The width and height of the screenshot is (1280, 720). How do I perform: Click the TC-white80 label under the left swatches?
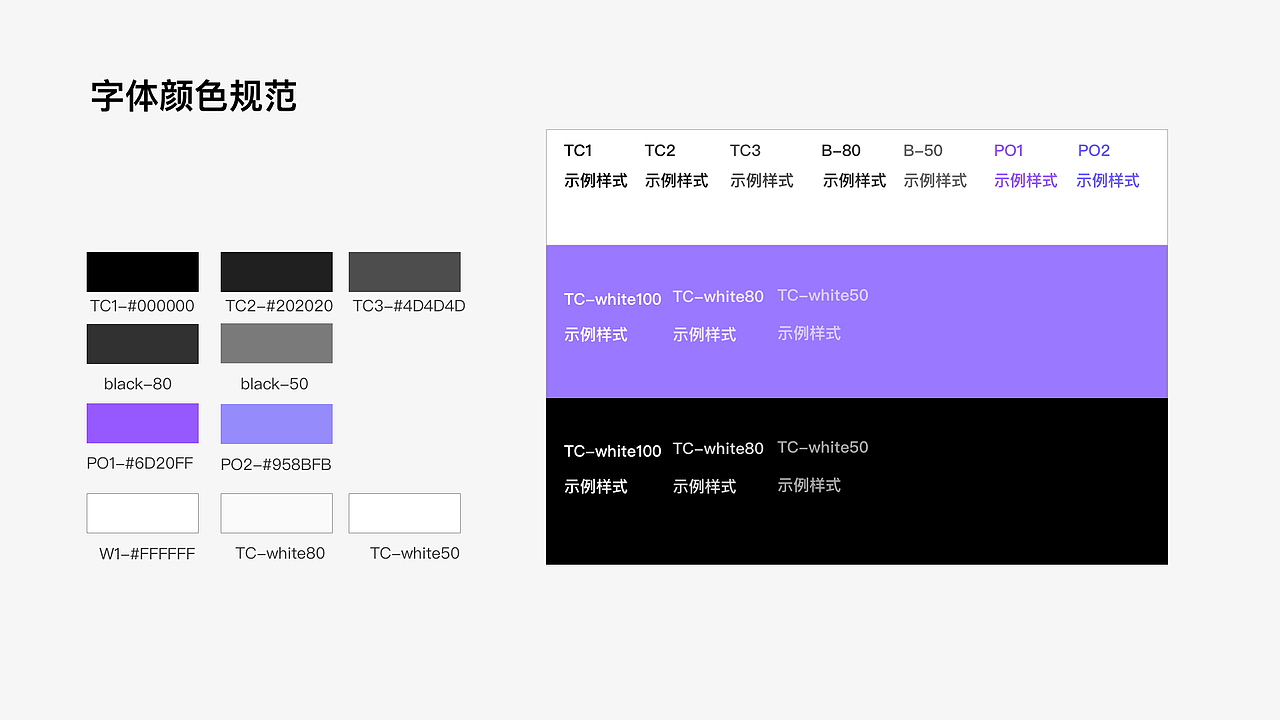point(280,553)
